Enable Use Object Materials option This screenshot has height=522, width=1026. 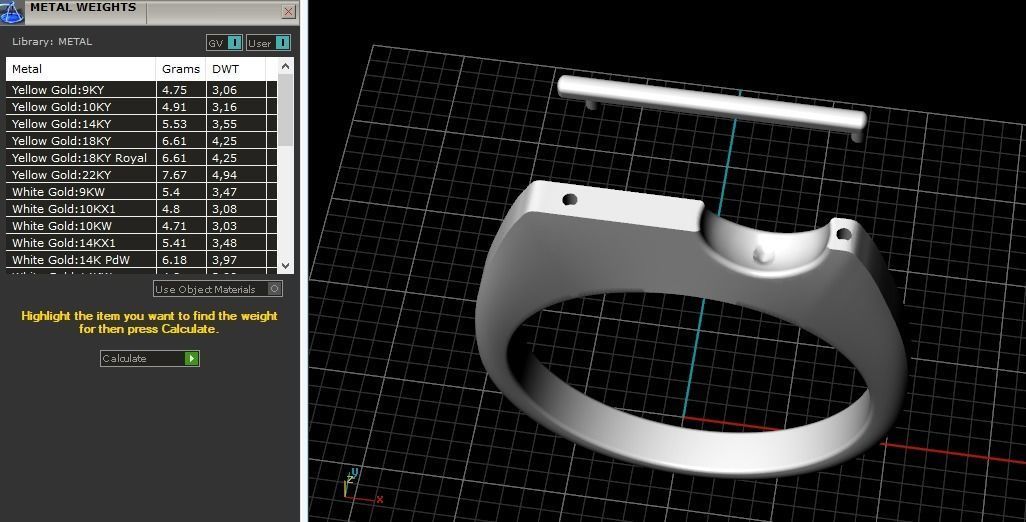[218, 289]
